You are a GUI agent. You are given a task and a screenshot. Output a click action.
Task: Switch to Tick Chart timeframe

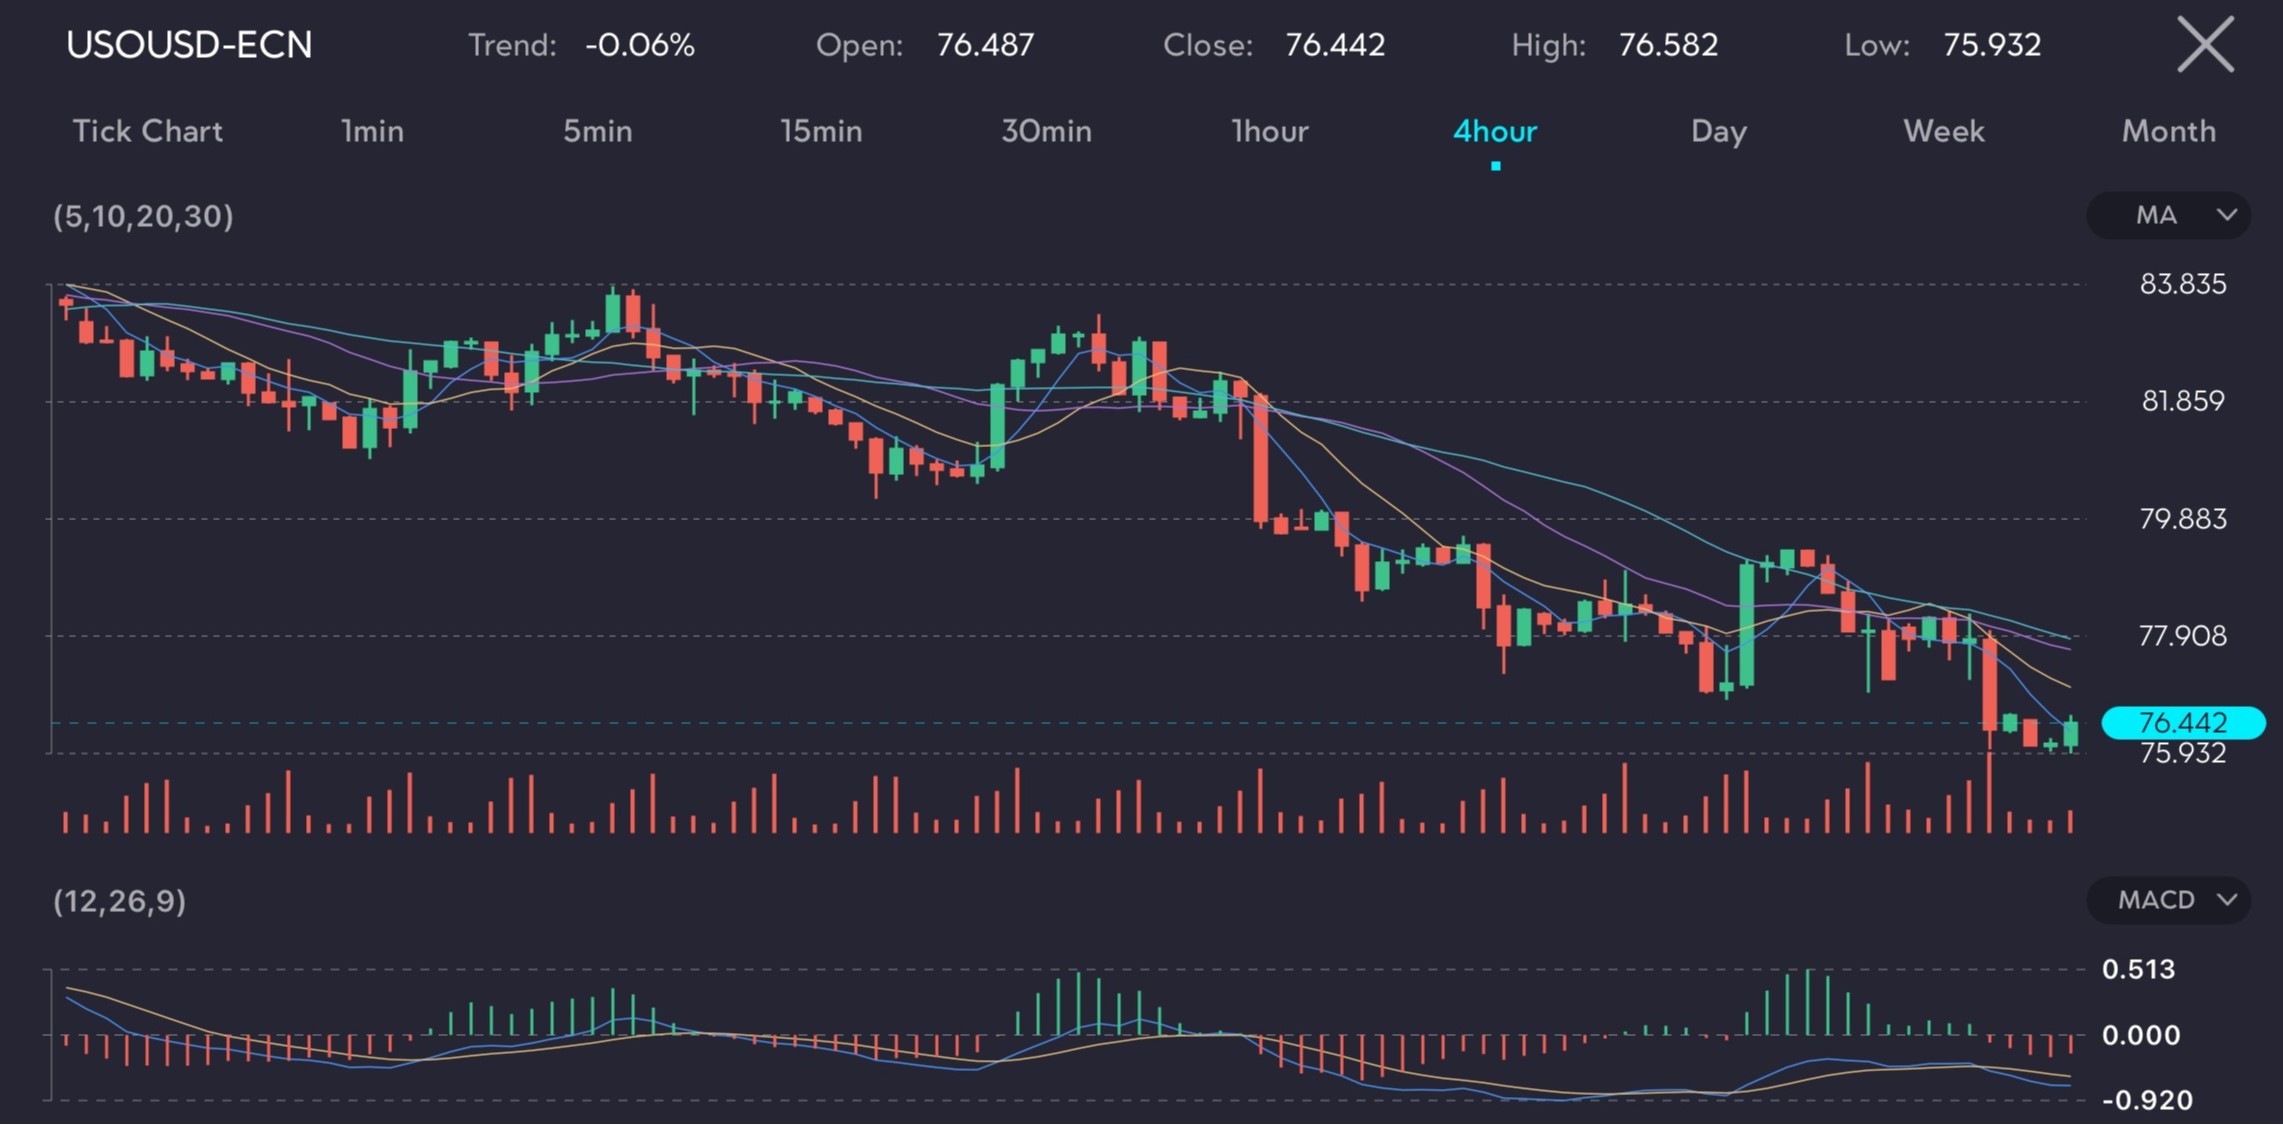tap(148, 131)
